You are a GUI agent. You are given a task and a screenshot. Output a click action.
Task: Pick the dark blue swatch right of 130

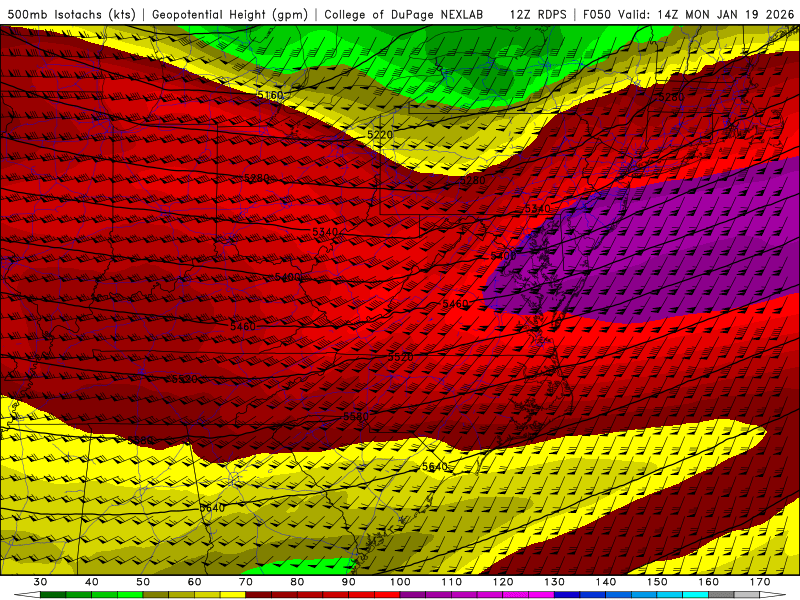567,595
